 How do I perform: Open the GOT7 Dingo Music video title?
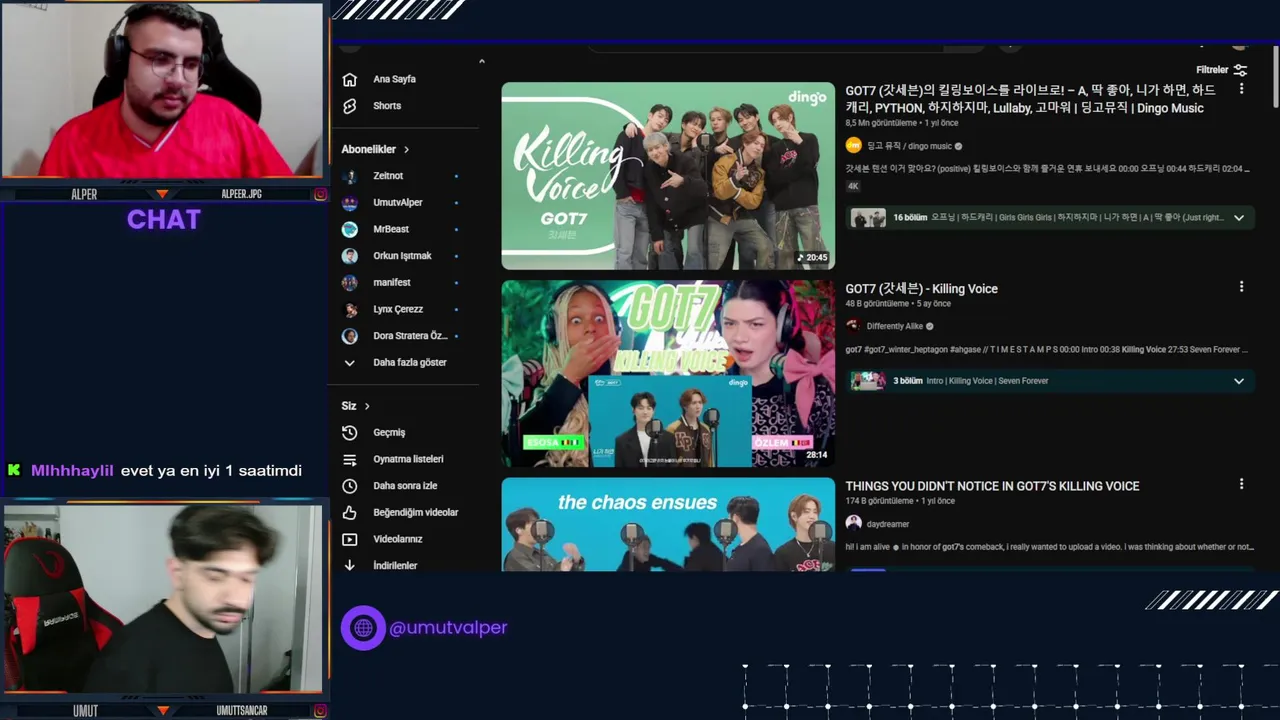pos(1030,99)
